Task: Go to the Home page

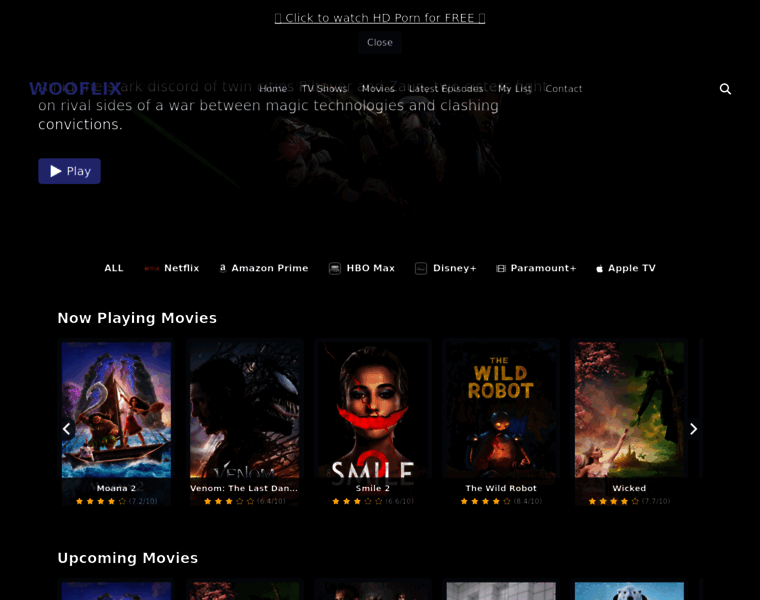Action: click(273, 89)
